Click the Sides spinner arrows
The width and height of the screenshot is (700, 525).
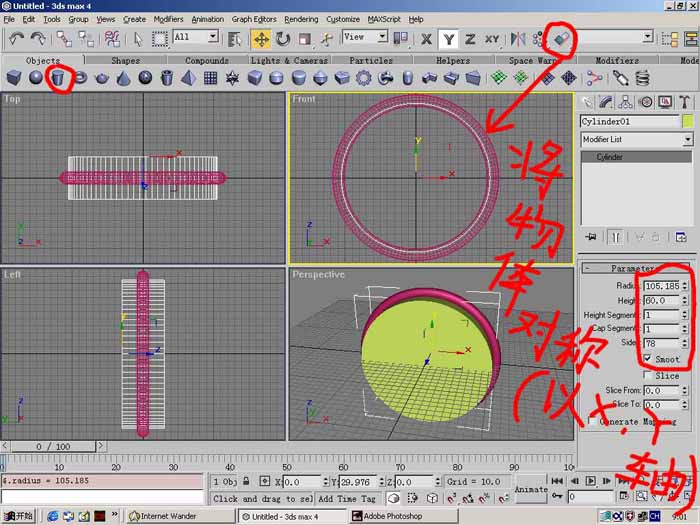[x=685, y=343]
